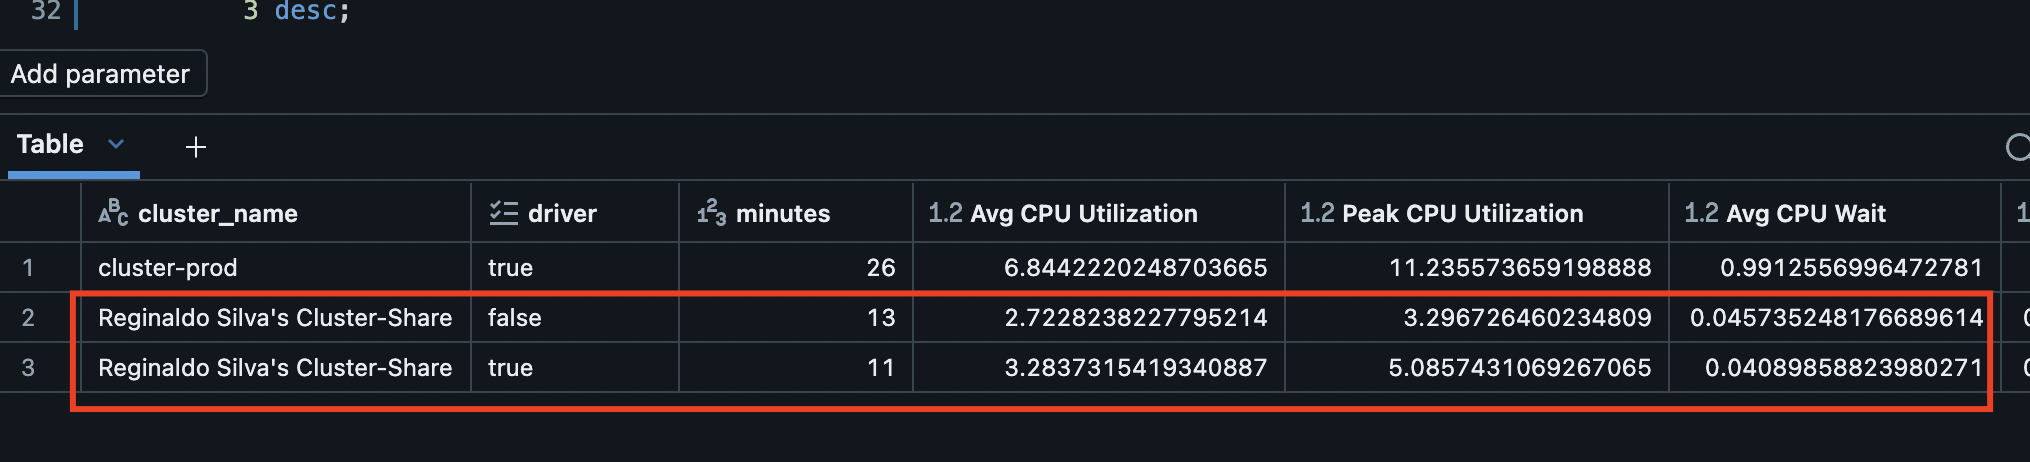The image size is (2030, 462).
Task: Click the cluster_name string type icon
Action: click(x=113, y=213)
